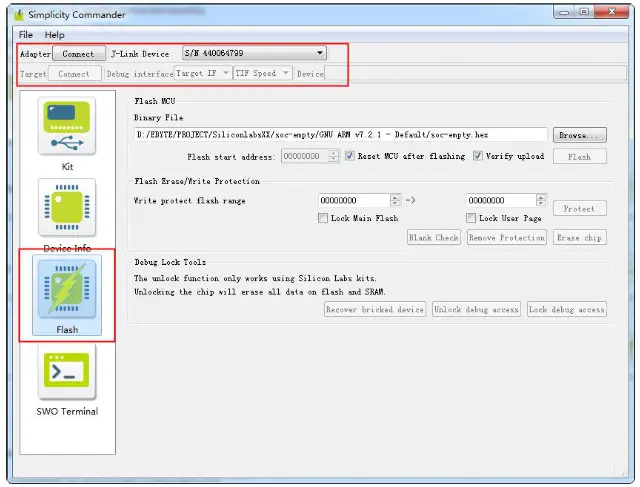Click the Blank Check button
This screenshot has height=487, width=640.
point(433,237)
